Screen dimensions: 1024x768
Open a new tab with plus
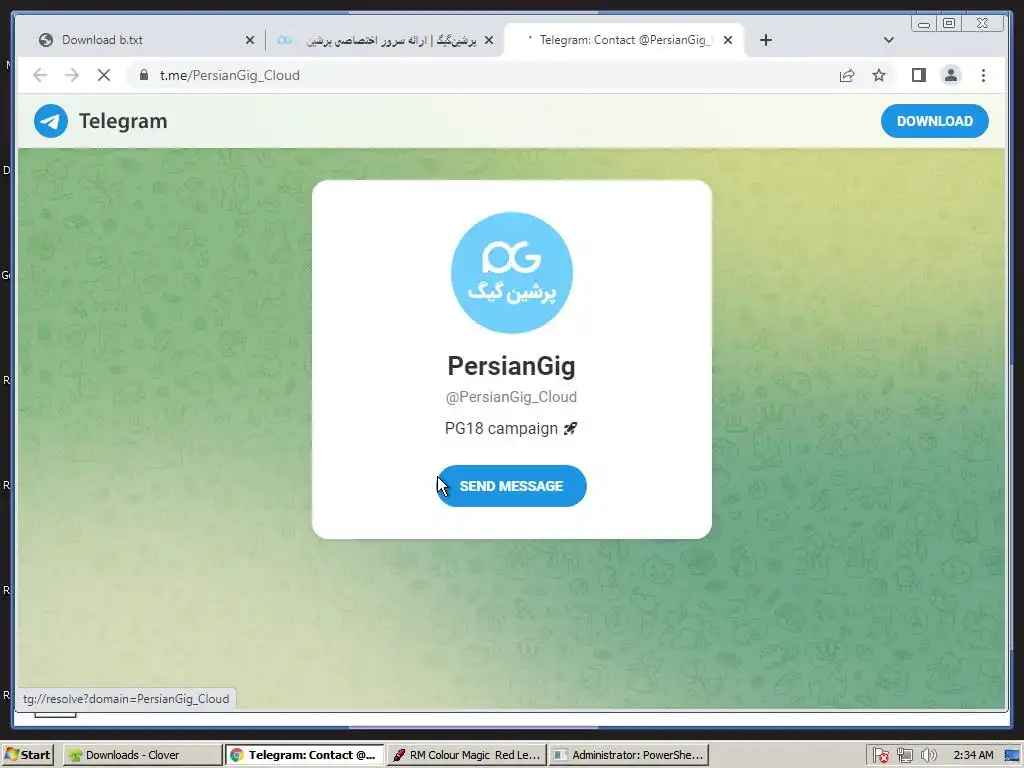pyautogui.click(x=766, y=40)
